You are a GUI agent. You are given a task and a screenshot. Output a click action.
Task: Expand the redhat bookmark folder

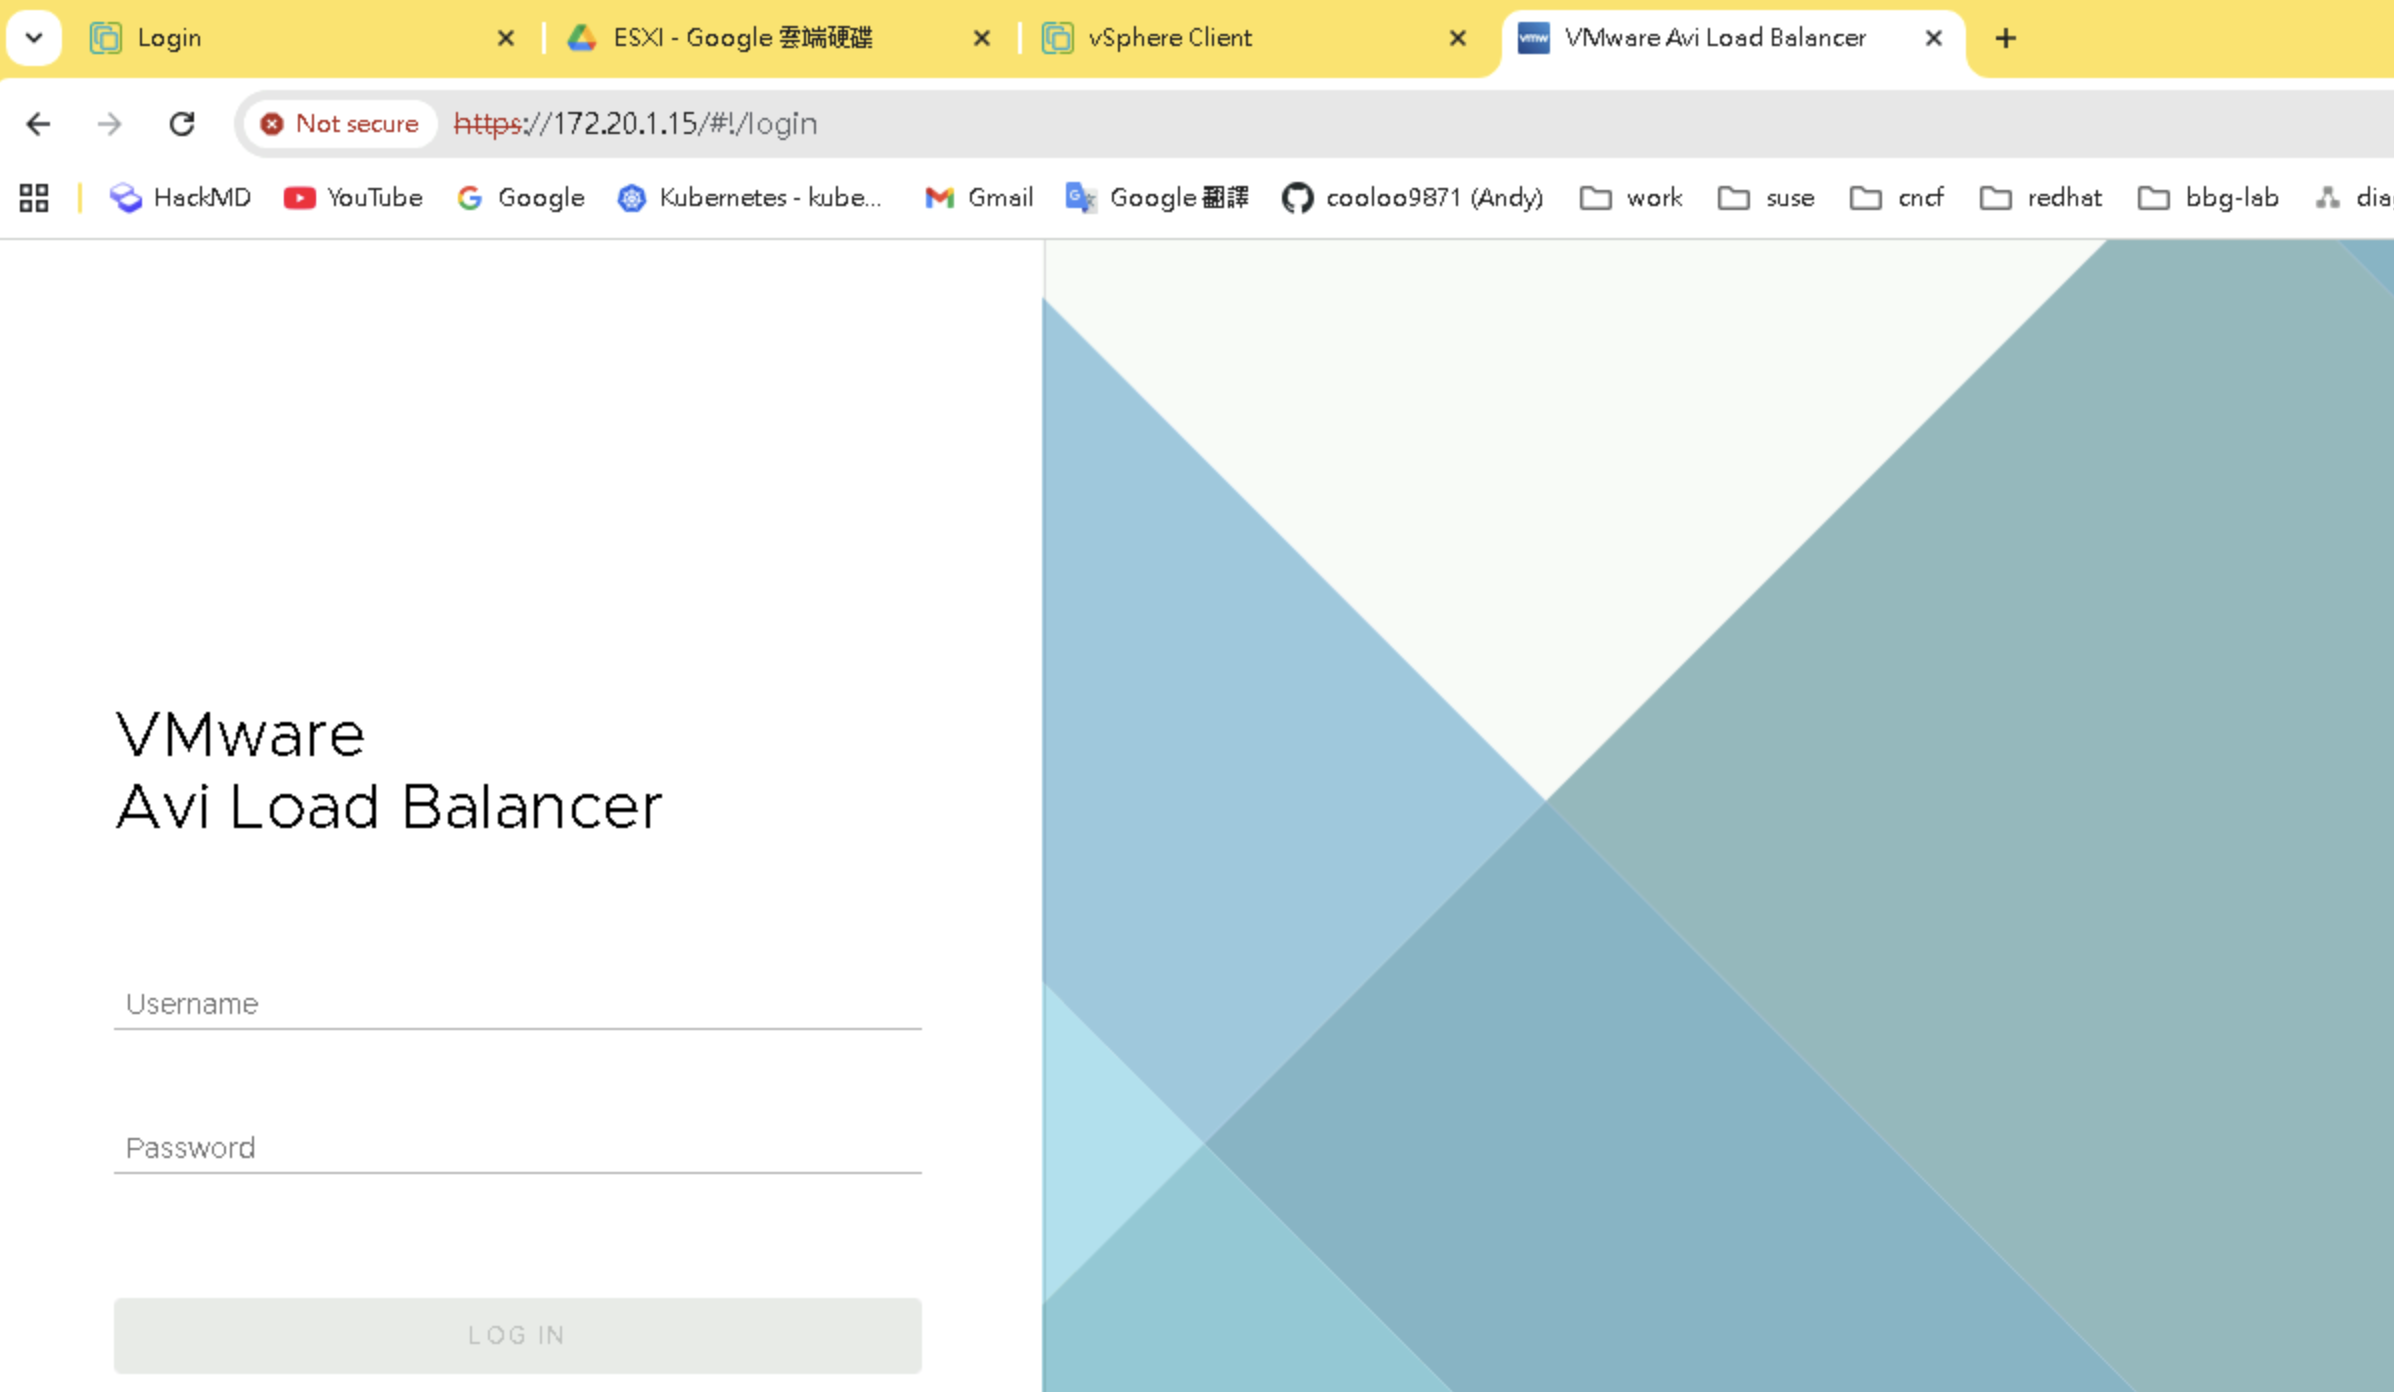pyautogui.click(x=2040, y=198)
